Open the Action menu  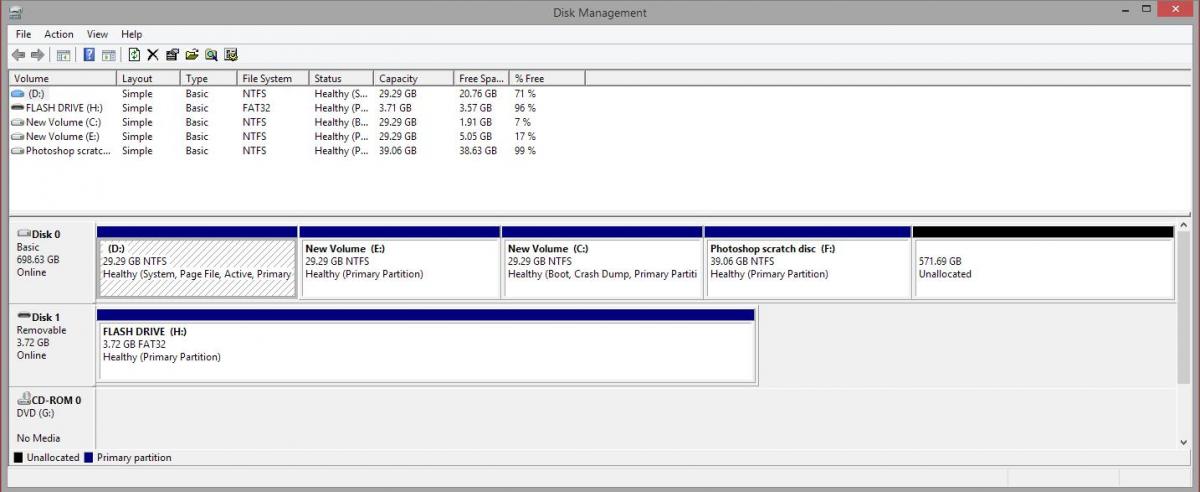tap(59, 34)
